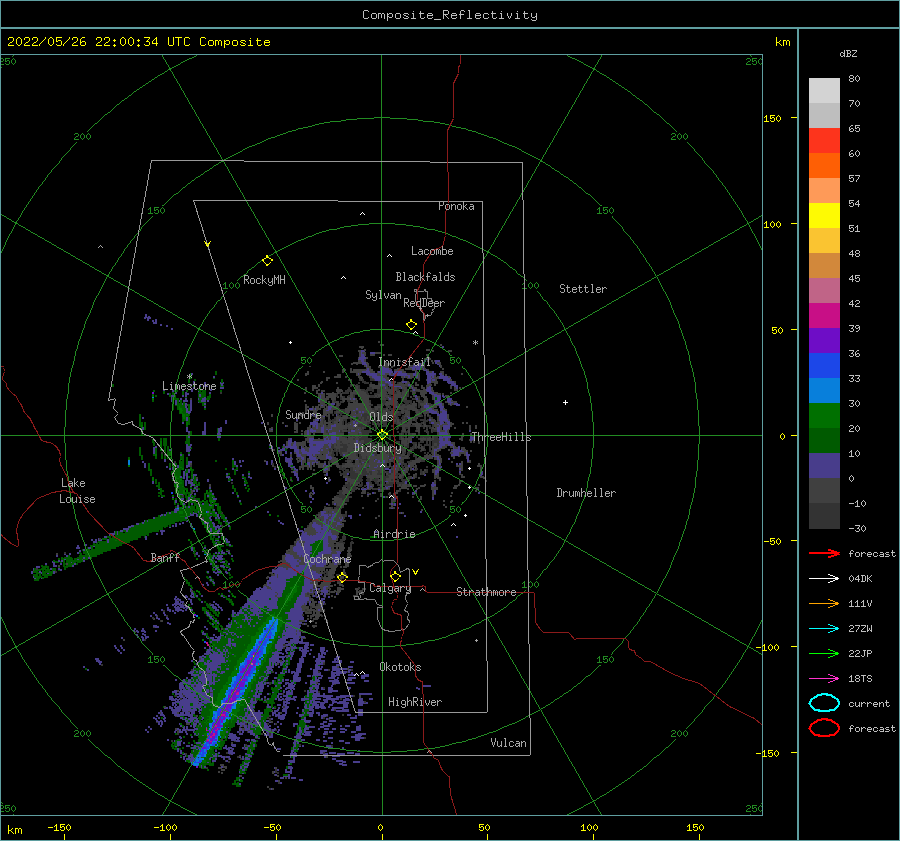Click the orange 111V arrow icon
Image resolution: width=900 pixels, height=841 pixels.
pyautogui.click(x=824, y=603)
